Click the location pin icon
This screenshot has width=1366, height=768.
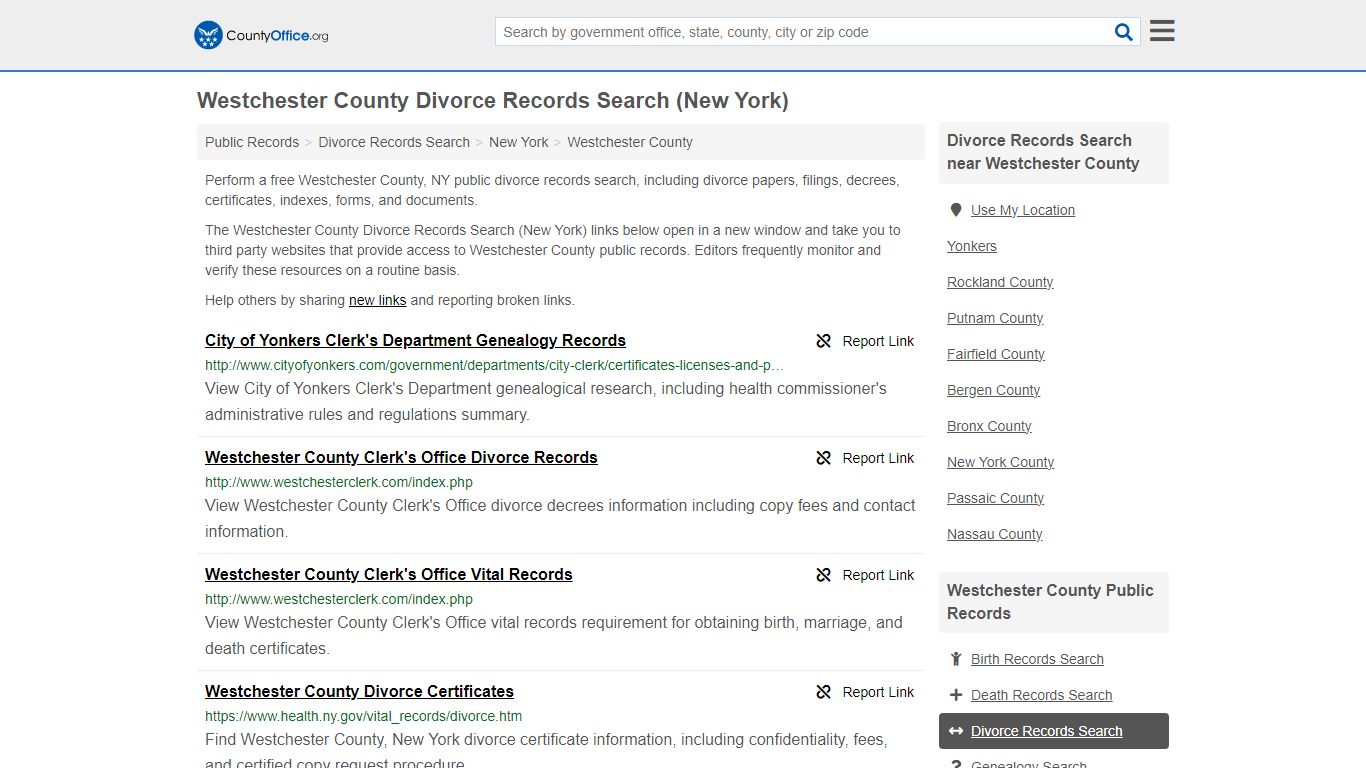click(x=956, y=210)
